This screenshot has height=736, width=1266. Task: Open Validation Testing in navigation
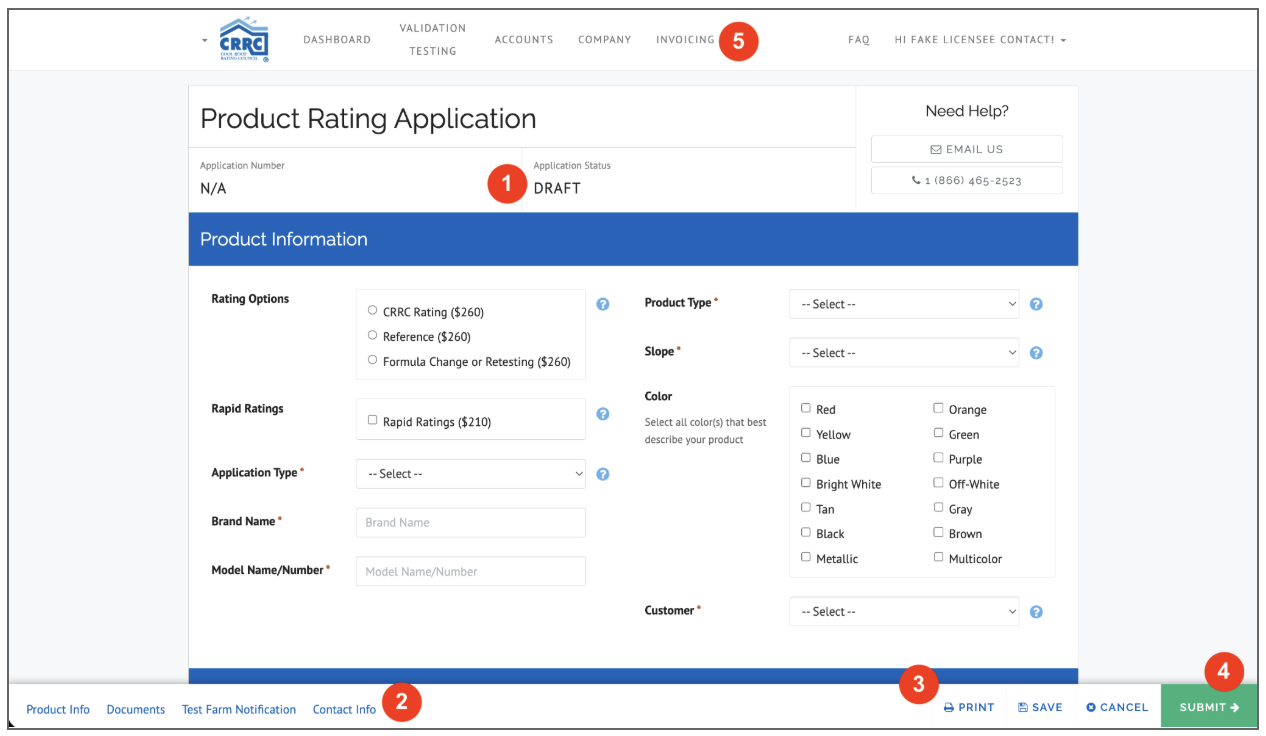pos(433,40)
